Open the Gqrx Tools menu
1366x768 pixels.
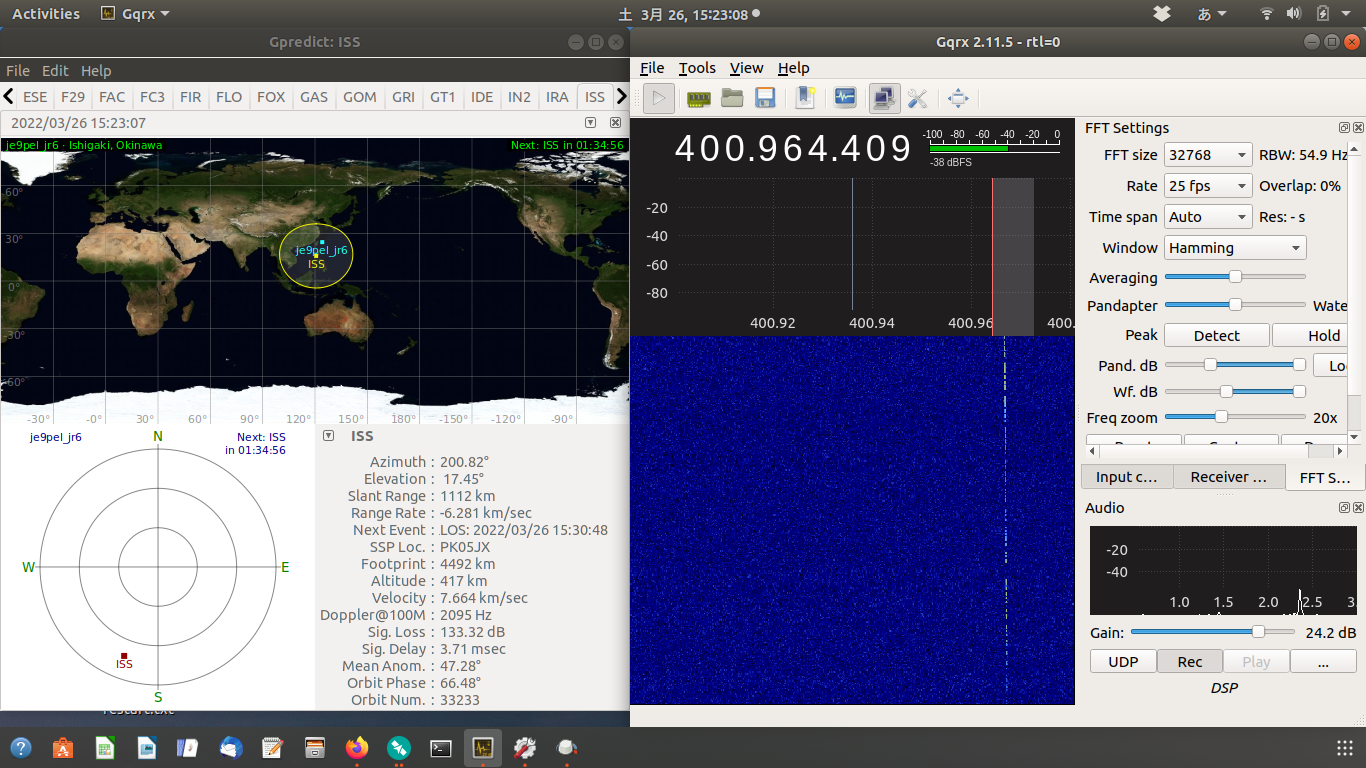(x=697, y=68)
